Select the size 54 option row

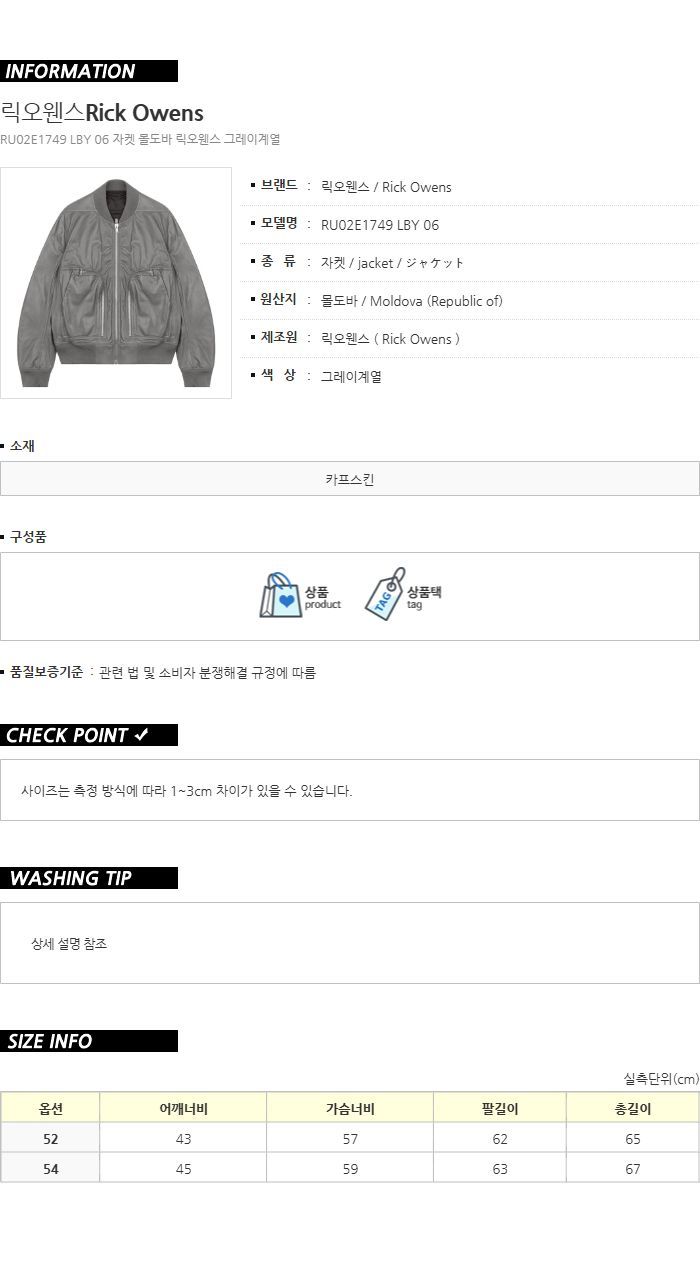350,1168
